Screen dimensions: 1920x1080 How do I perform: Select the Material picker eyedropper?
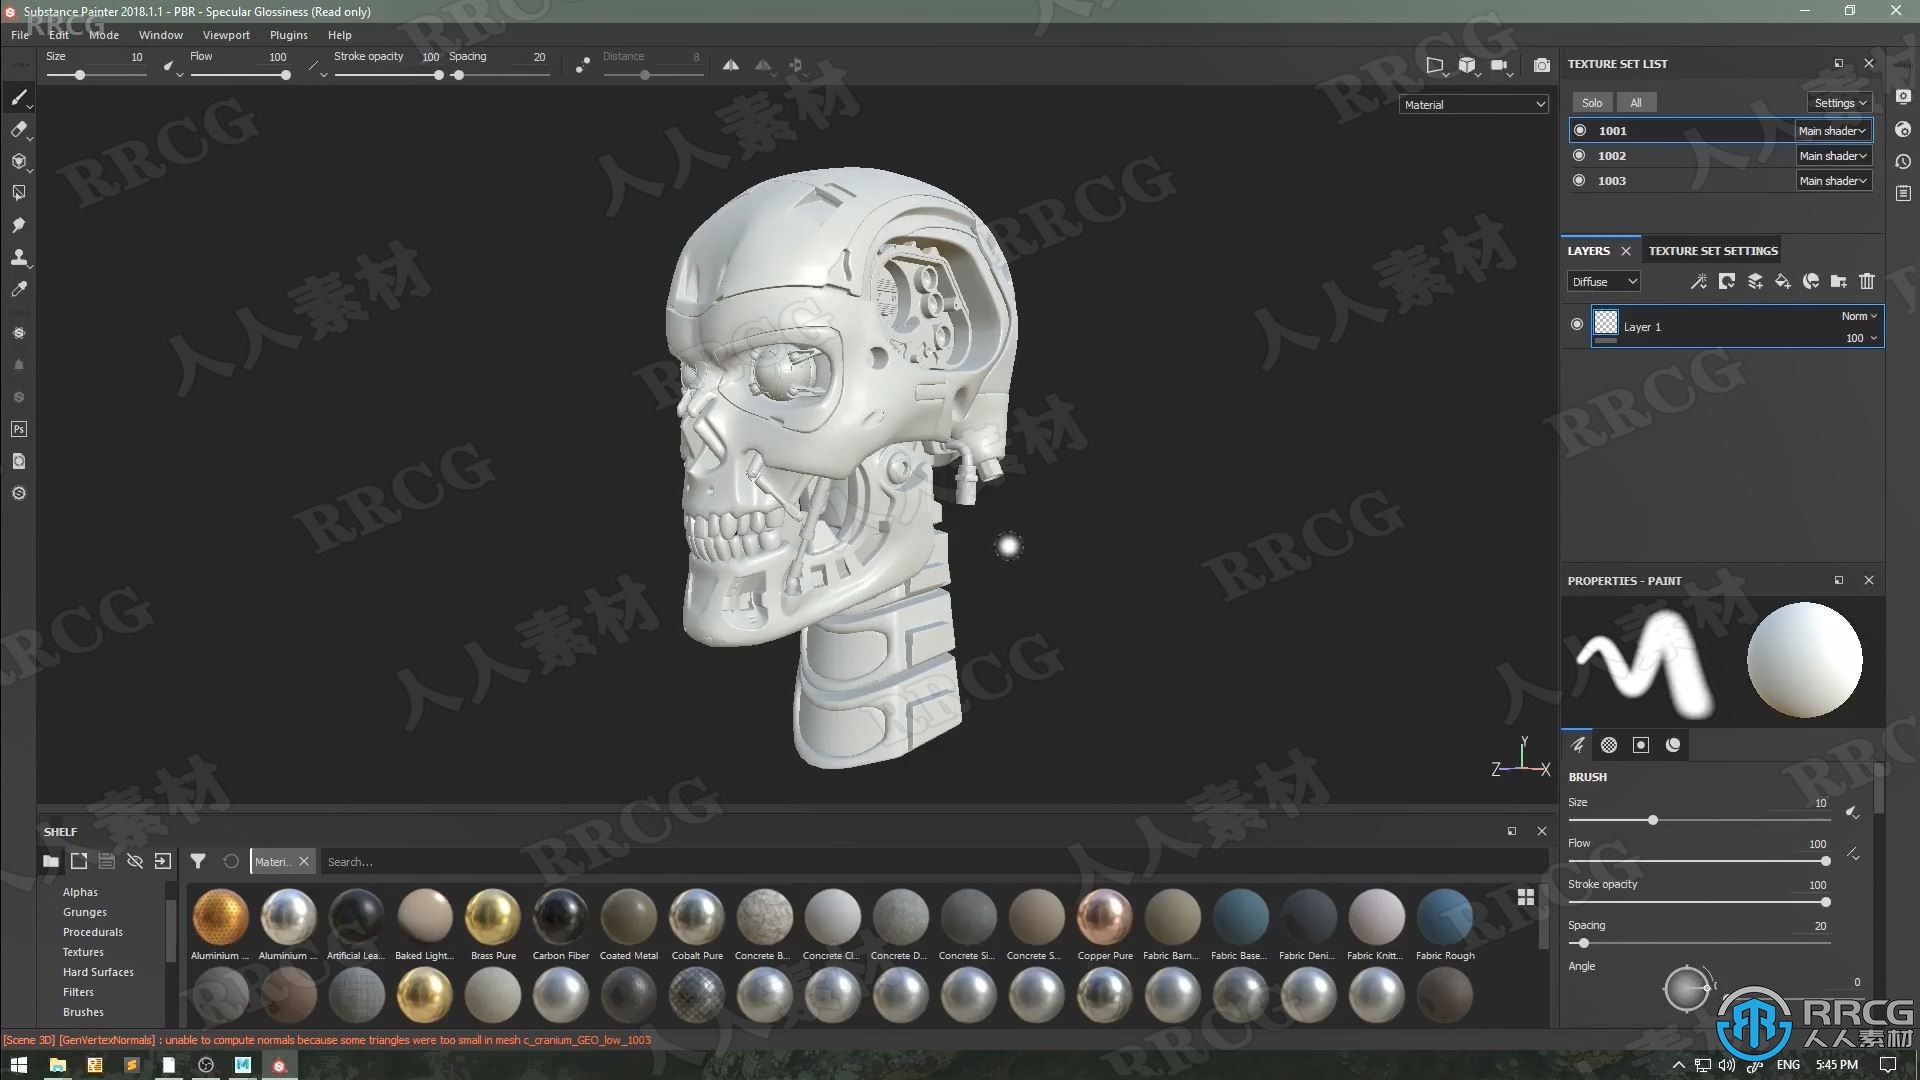(18, 289)
